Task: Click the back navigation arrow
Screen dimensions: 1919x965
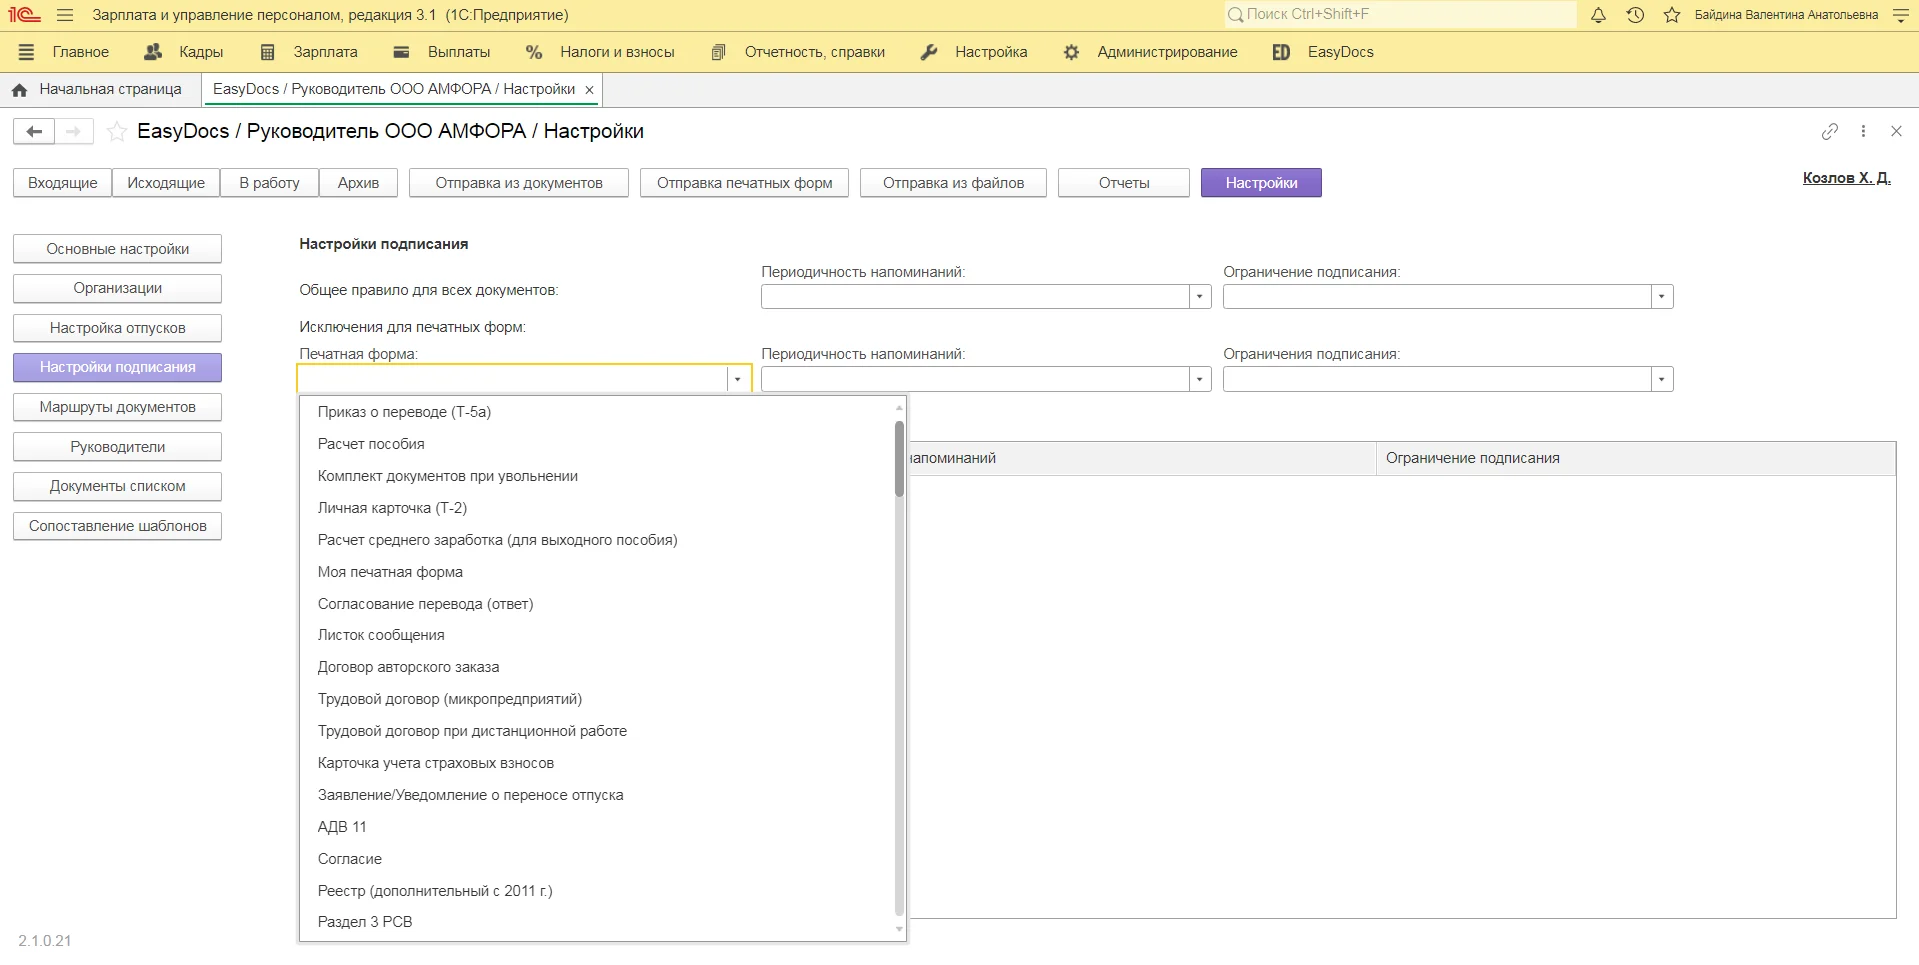Action: coord(34,131)
